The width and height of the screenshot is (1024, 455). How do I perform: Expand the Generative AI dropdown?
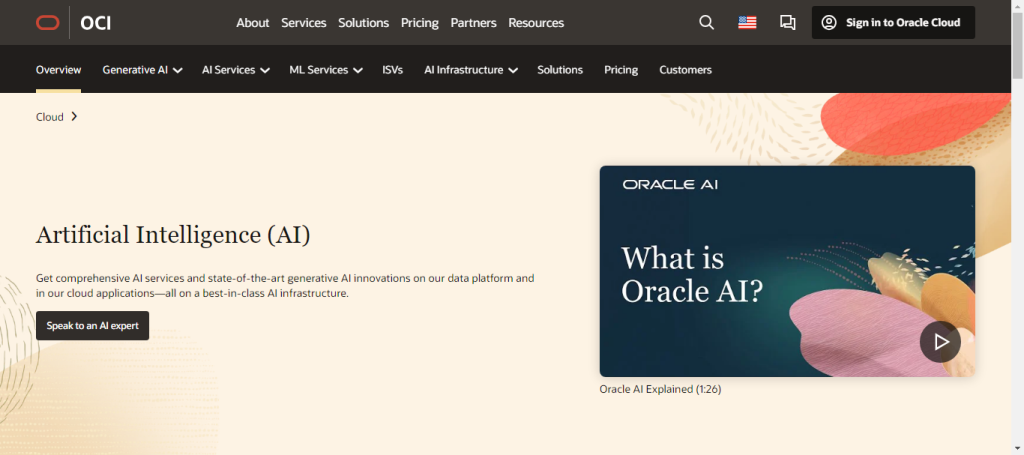[142, 70]
